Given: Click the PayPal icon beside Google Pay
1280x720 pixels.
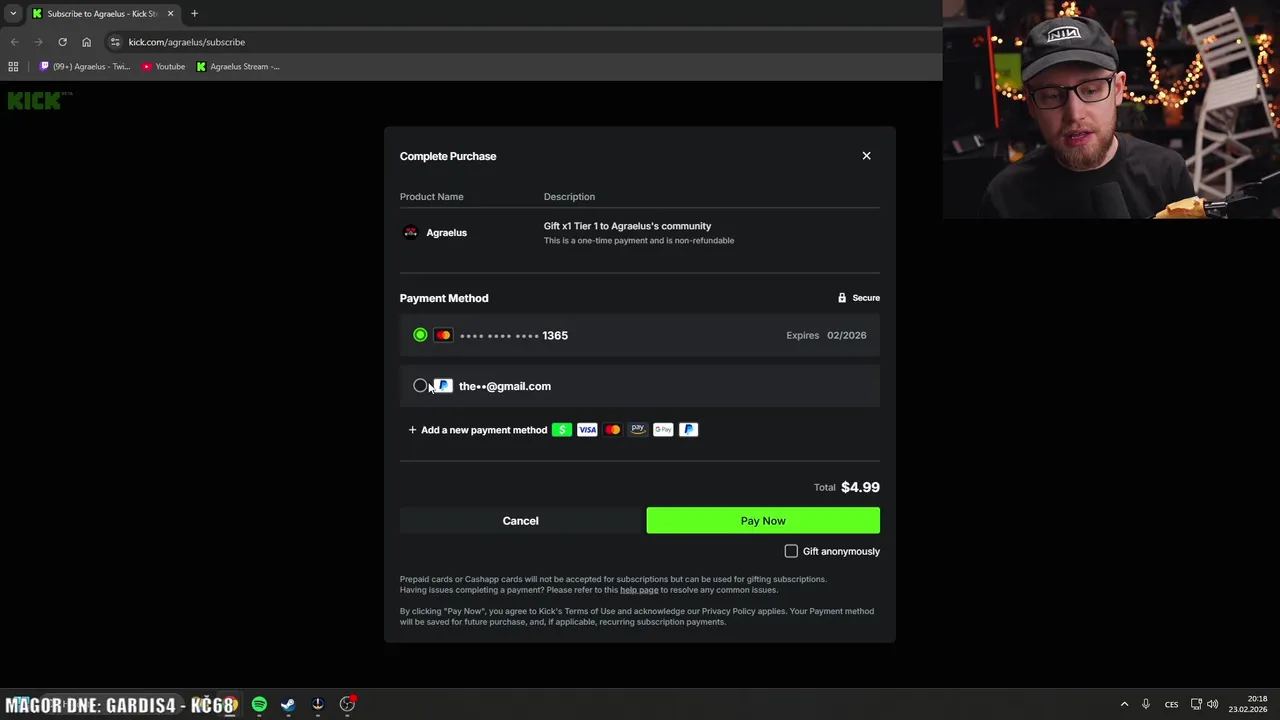Looking at the screenshot, I should 688,430.
